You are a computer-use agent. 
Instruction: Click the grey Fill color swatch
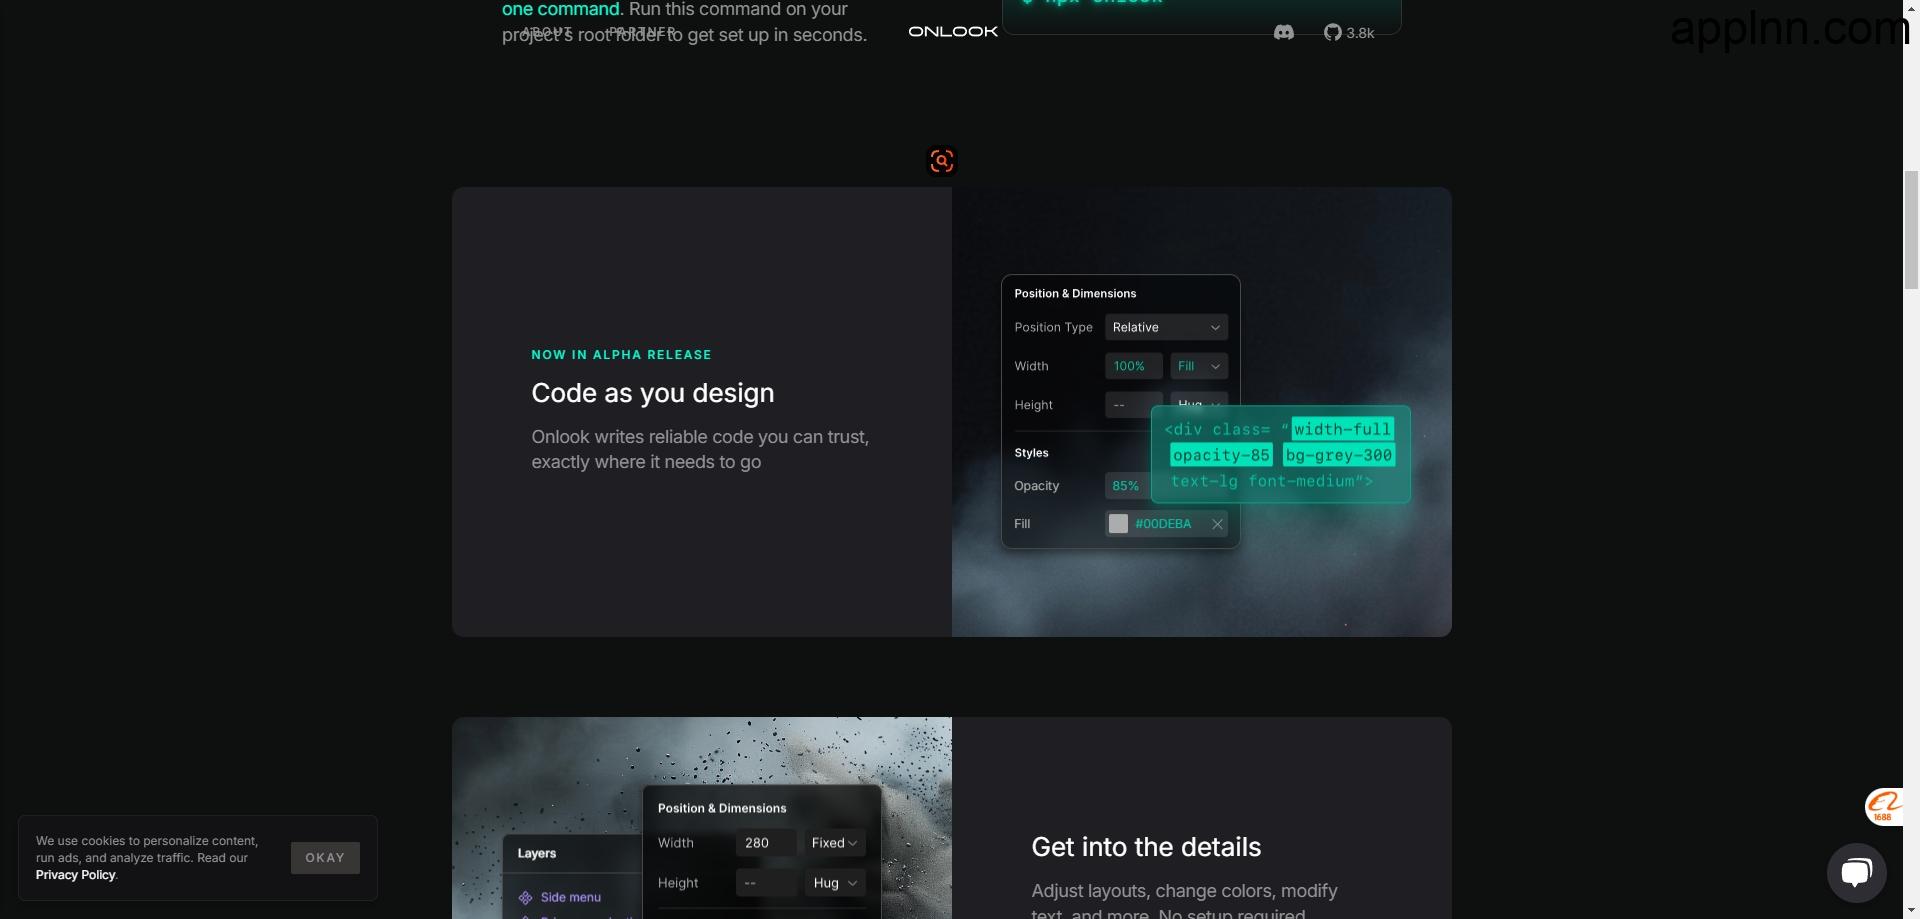coord(1119,524)
